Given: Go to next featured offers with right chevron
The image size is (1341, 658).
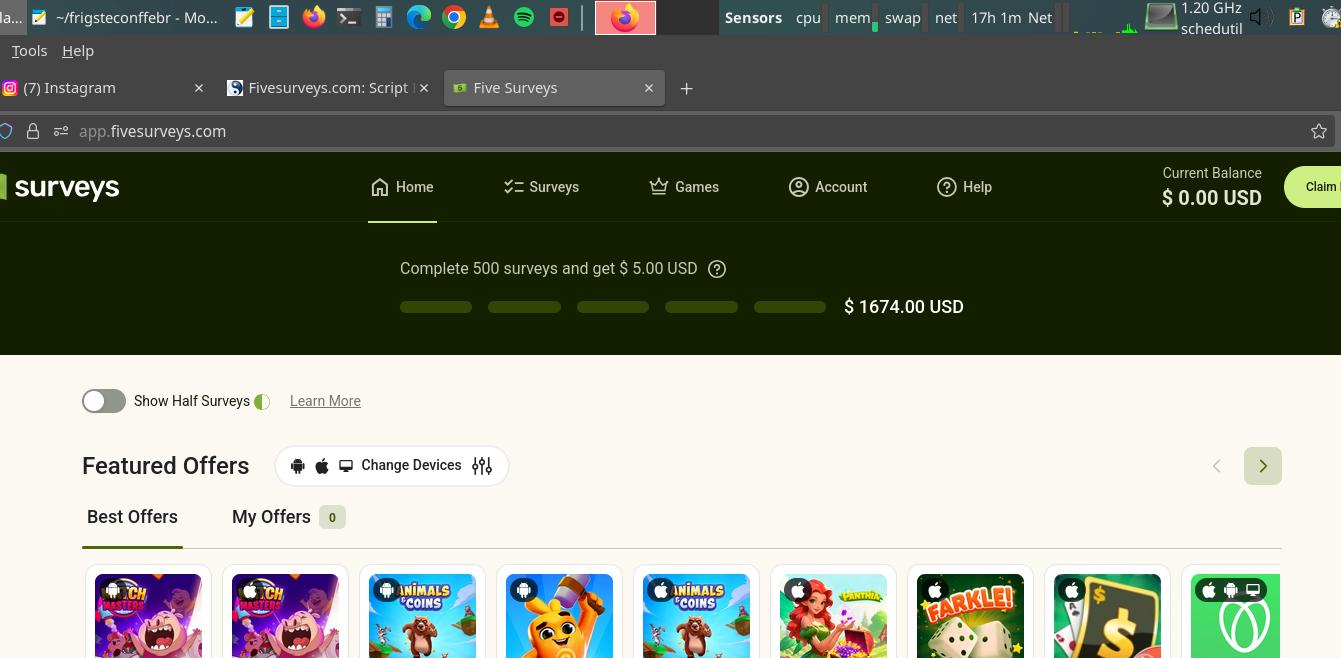Looking at the screenshot, I should 1263,466.
